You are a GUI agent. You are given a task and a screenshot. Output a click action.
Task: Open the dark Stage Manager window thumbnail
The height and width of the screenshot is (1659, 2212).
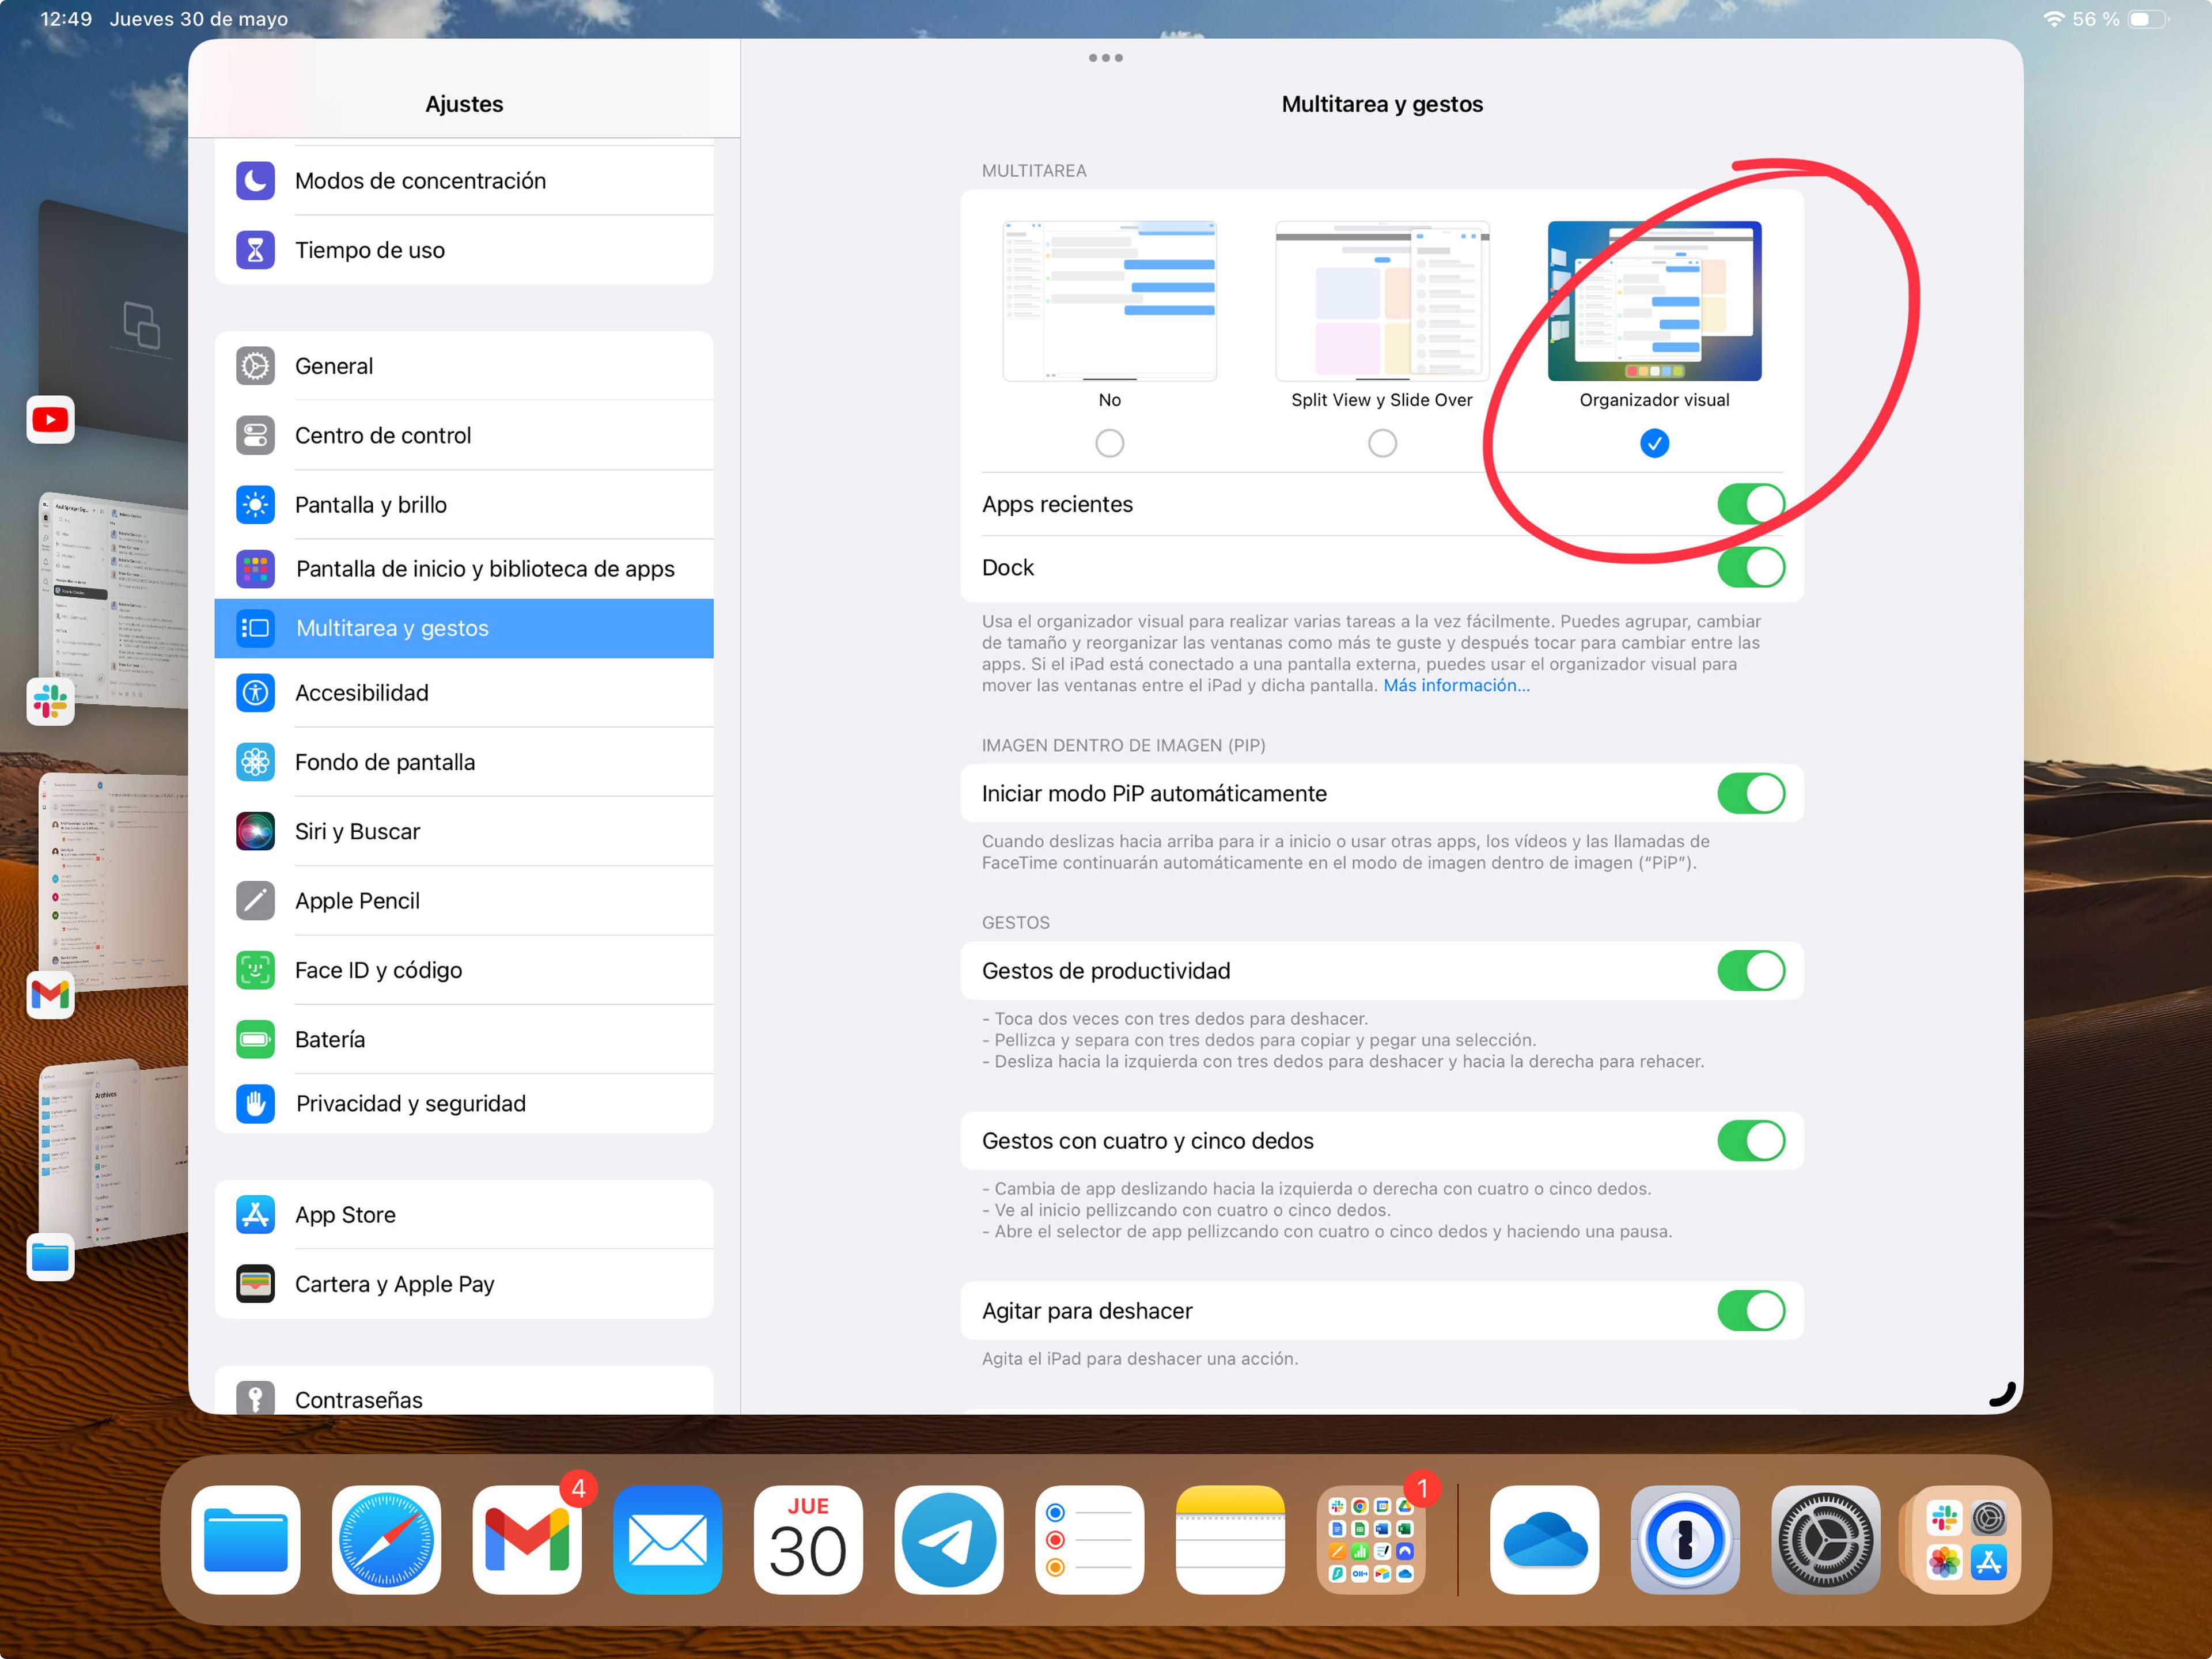[113, 320]
